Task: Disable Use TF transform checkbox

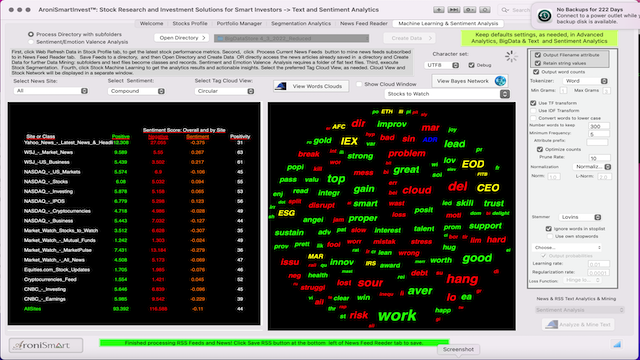Action: pos(533,103)
